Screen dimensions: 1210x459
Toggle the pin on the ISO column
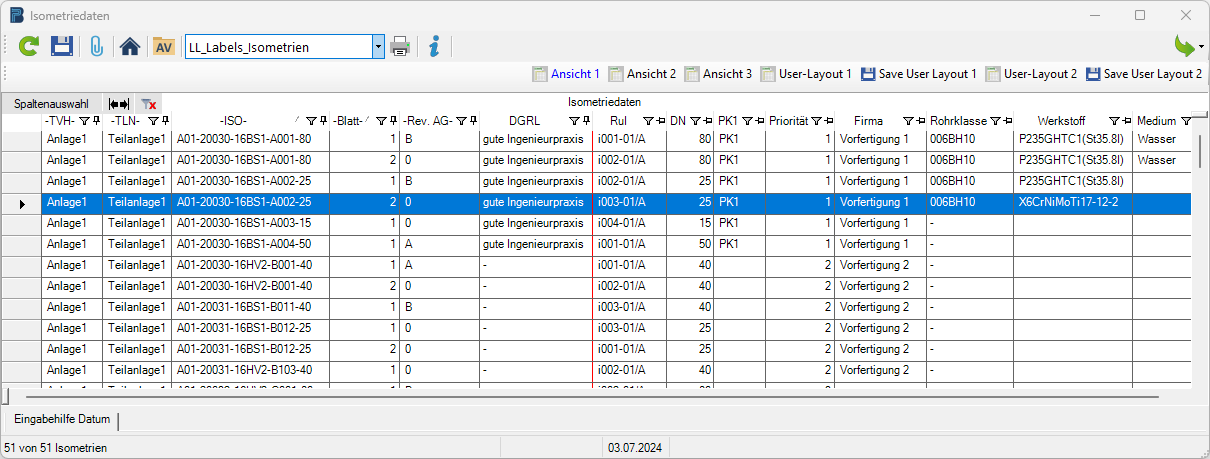(323, 121)
